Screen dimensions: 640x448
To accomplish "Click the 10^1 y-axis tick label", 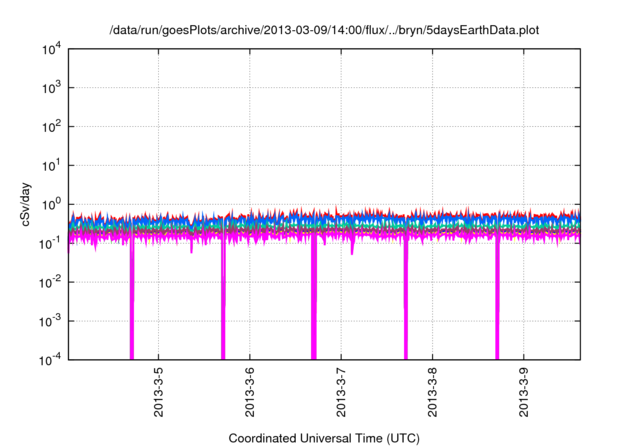I will 51,166.
